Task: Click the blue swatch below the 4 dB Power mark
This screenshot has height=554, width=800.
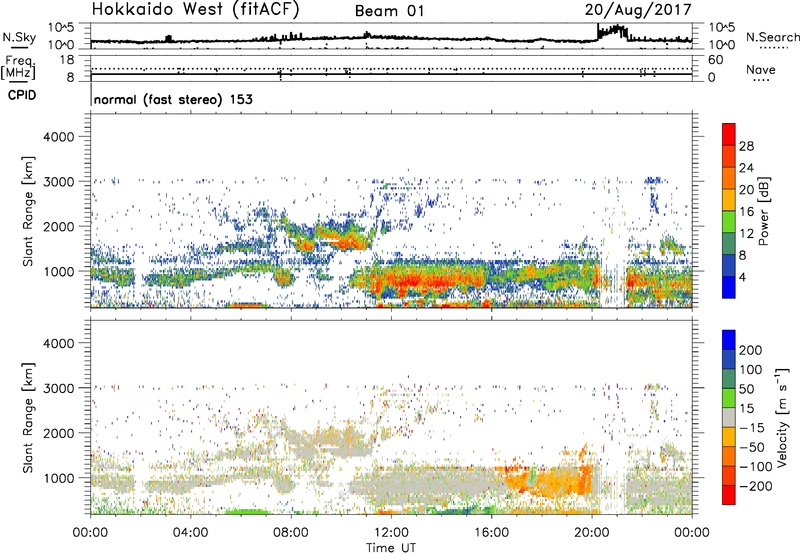Action: point(729,287)
